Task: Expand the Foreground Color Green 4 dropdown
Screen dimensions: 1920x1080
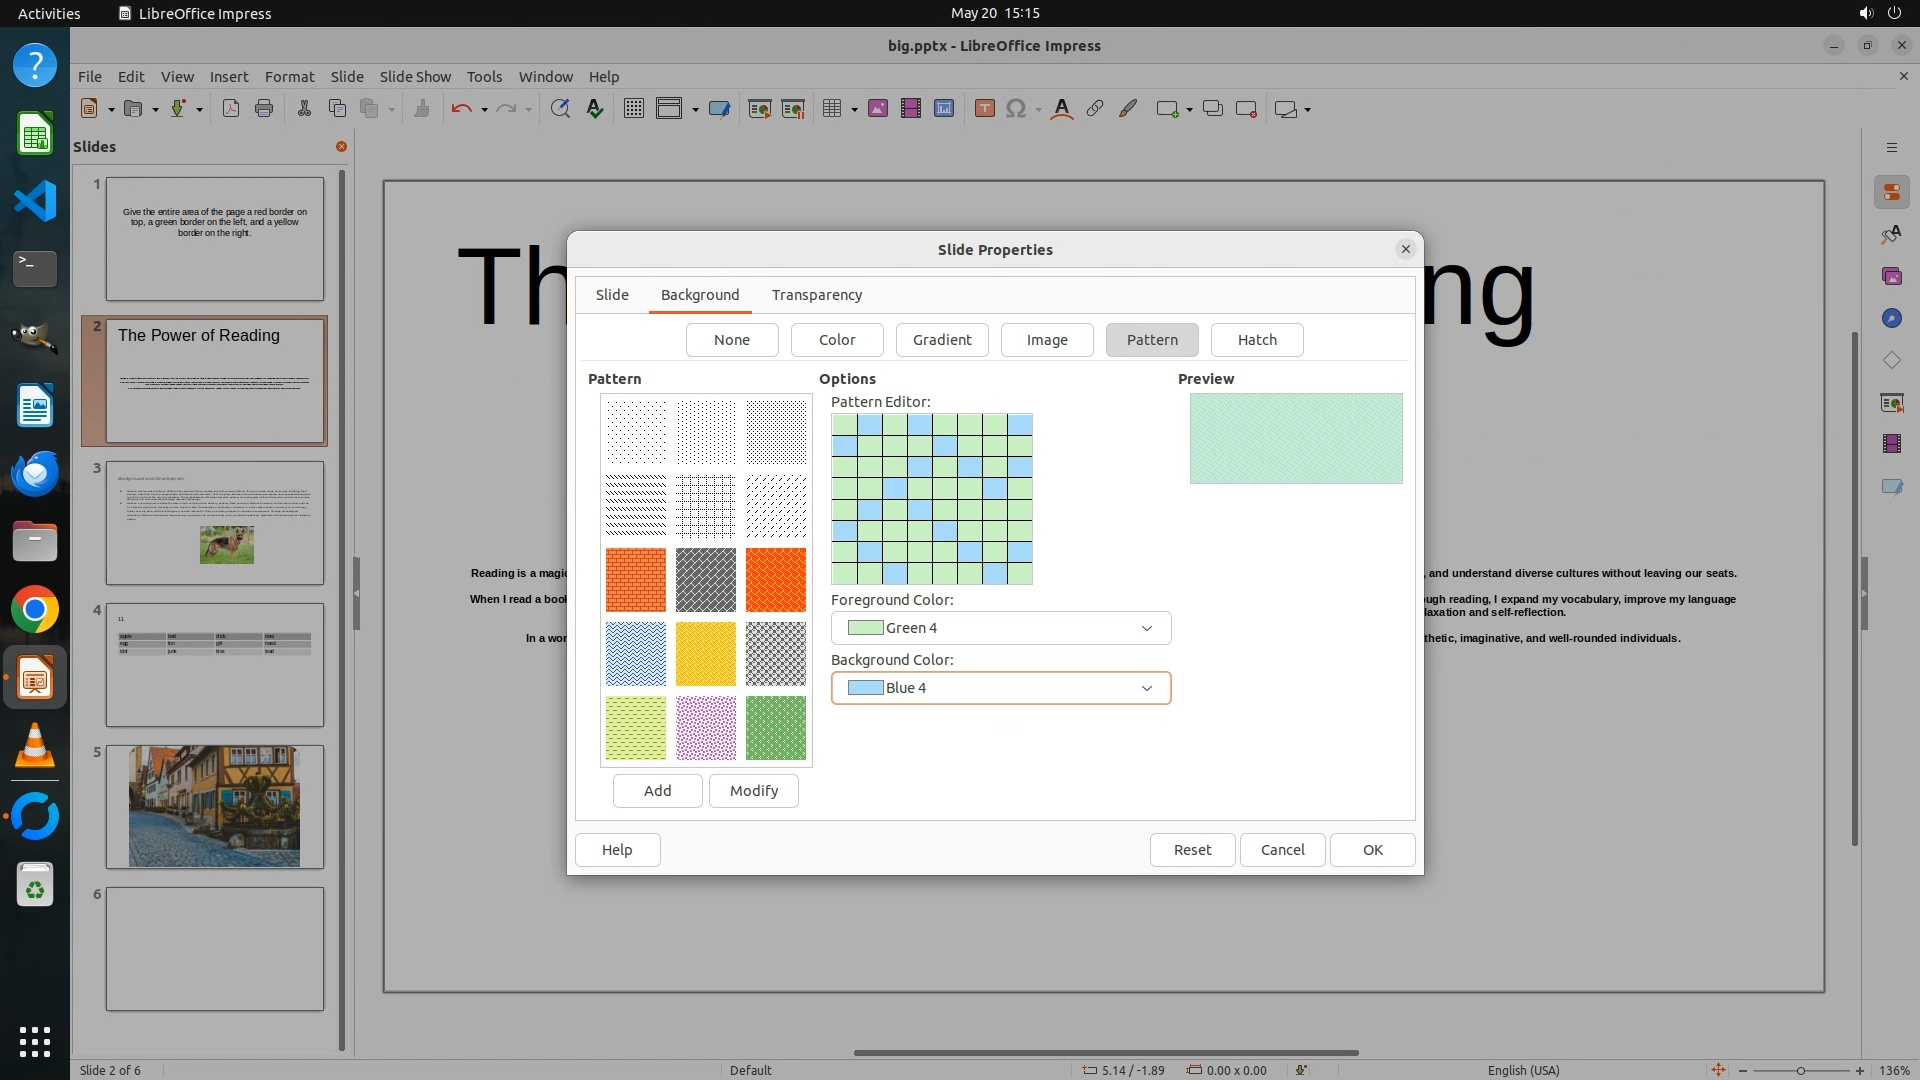Action: click(1147, 628)
